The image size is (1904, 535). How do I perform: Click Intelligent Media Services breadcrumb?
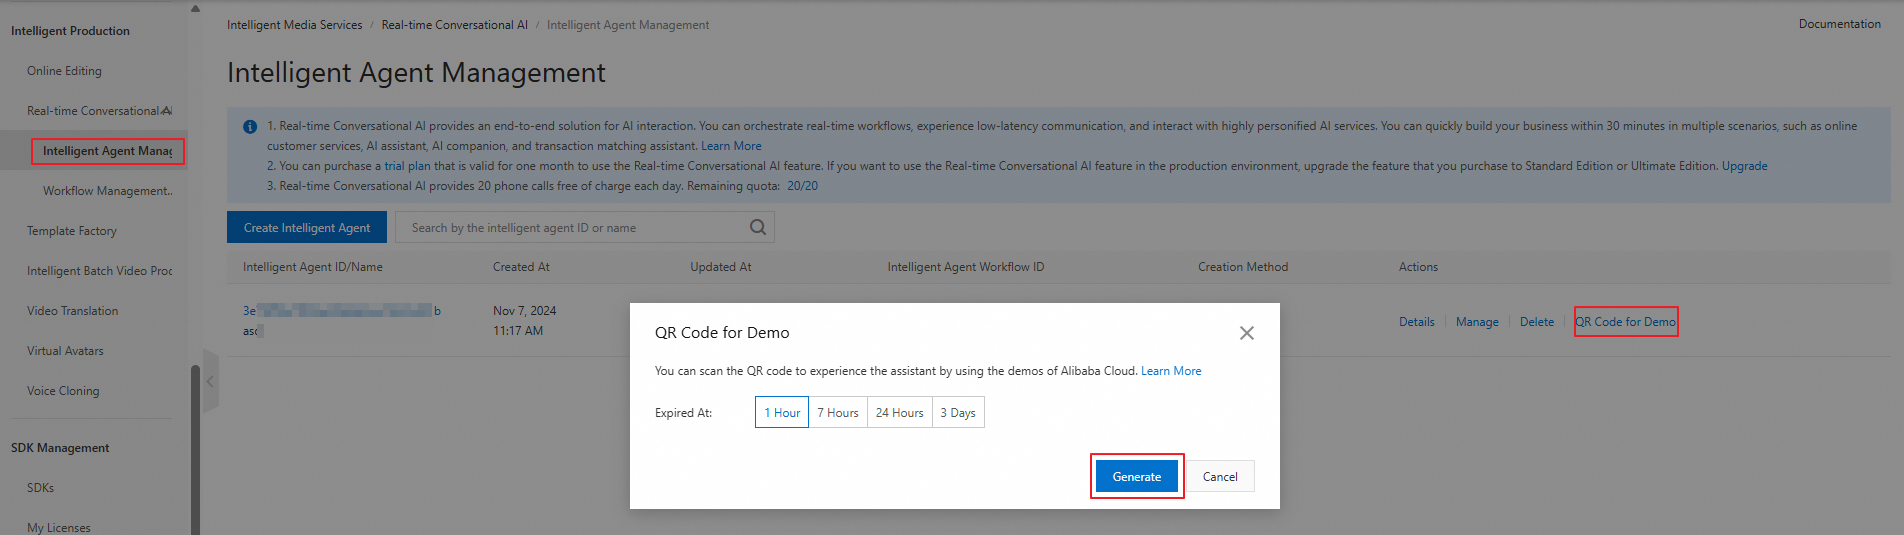click(x=294, y=25)
